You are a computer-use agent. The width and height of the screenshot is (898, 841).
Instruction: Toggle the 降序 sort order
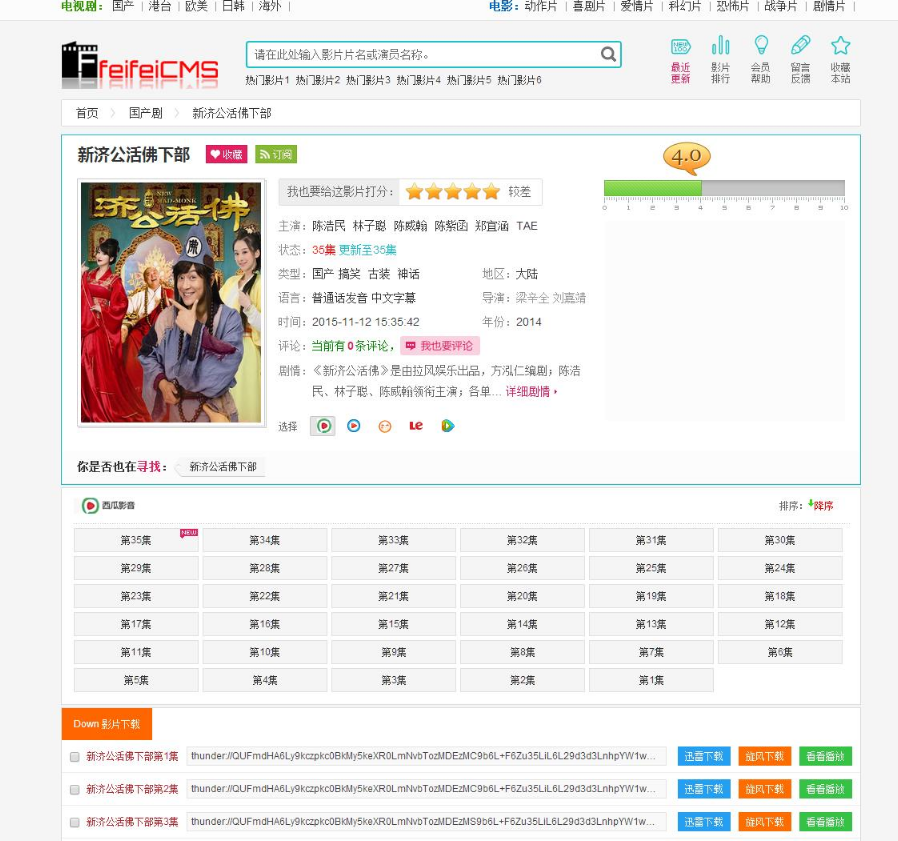(x=821, y=505)
